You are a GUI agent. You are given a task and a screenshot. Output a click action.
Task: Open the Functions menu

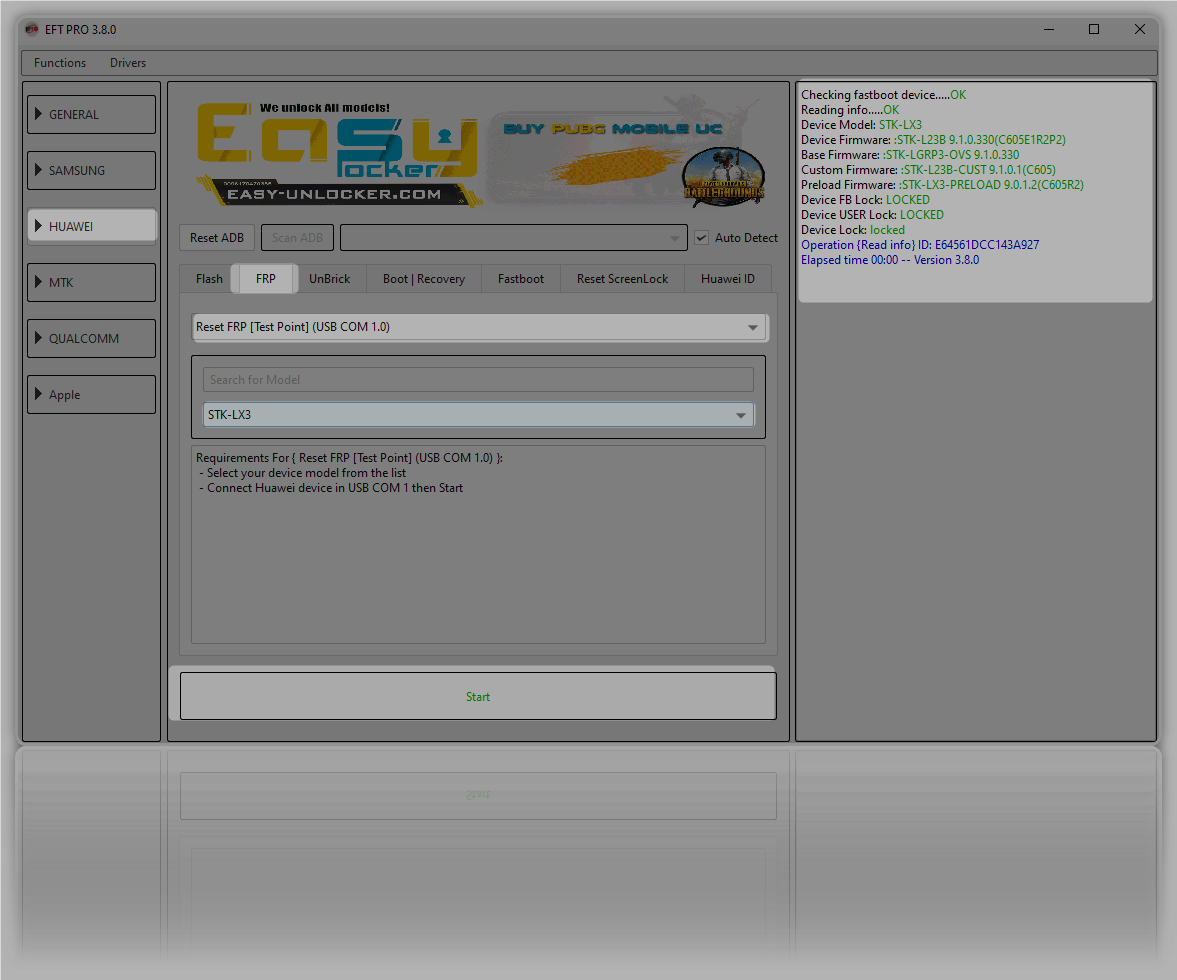(60, 63)
